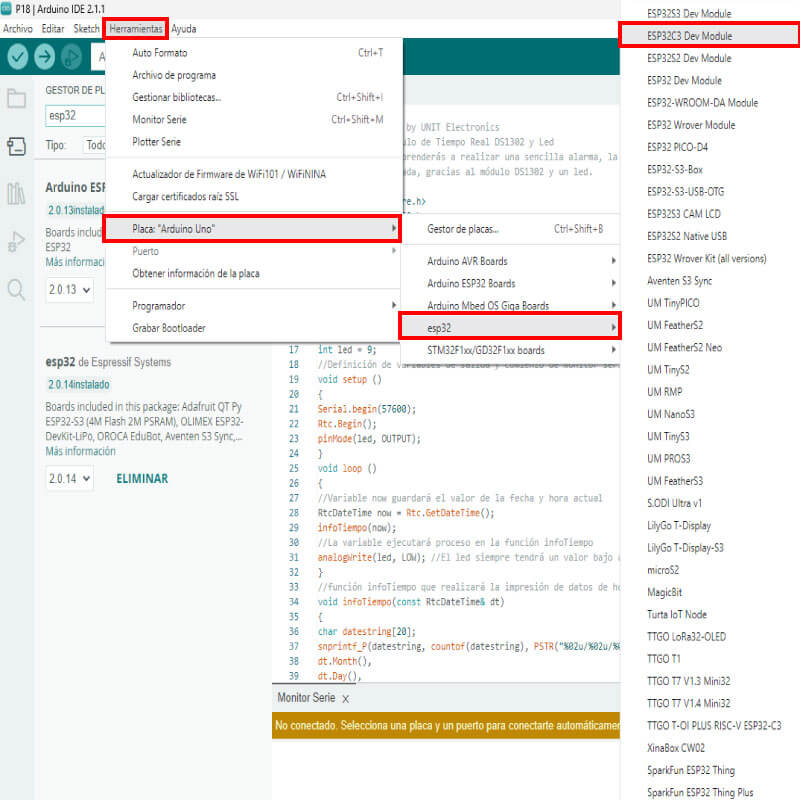Open the Ayuda menu

click(184, 29)
